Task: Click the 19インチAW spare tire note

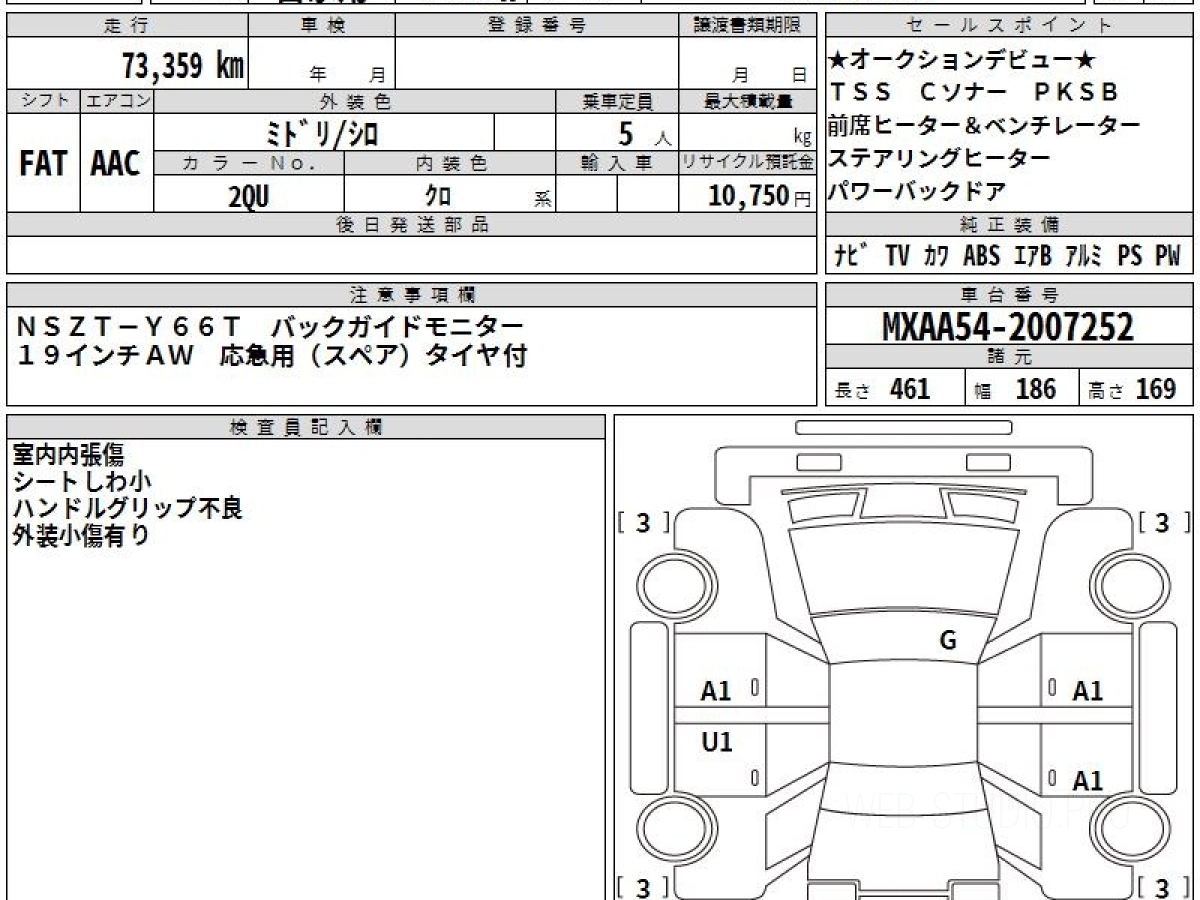Action: coord(272,356)
